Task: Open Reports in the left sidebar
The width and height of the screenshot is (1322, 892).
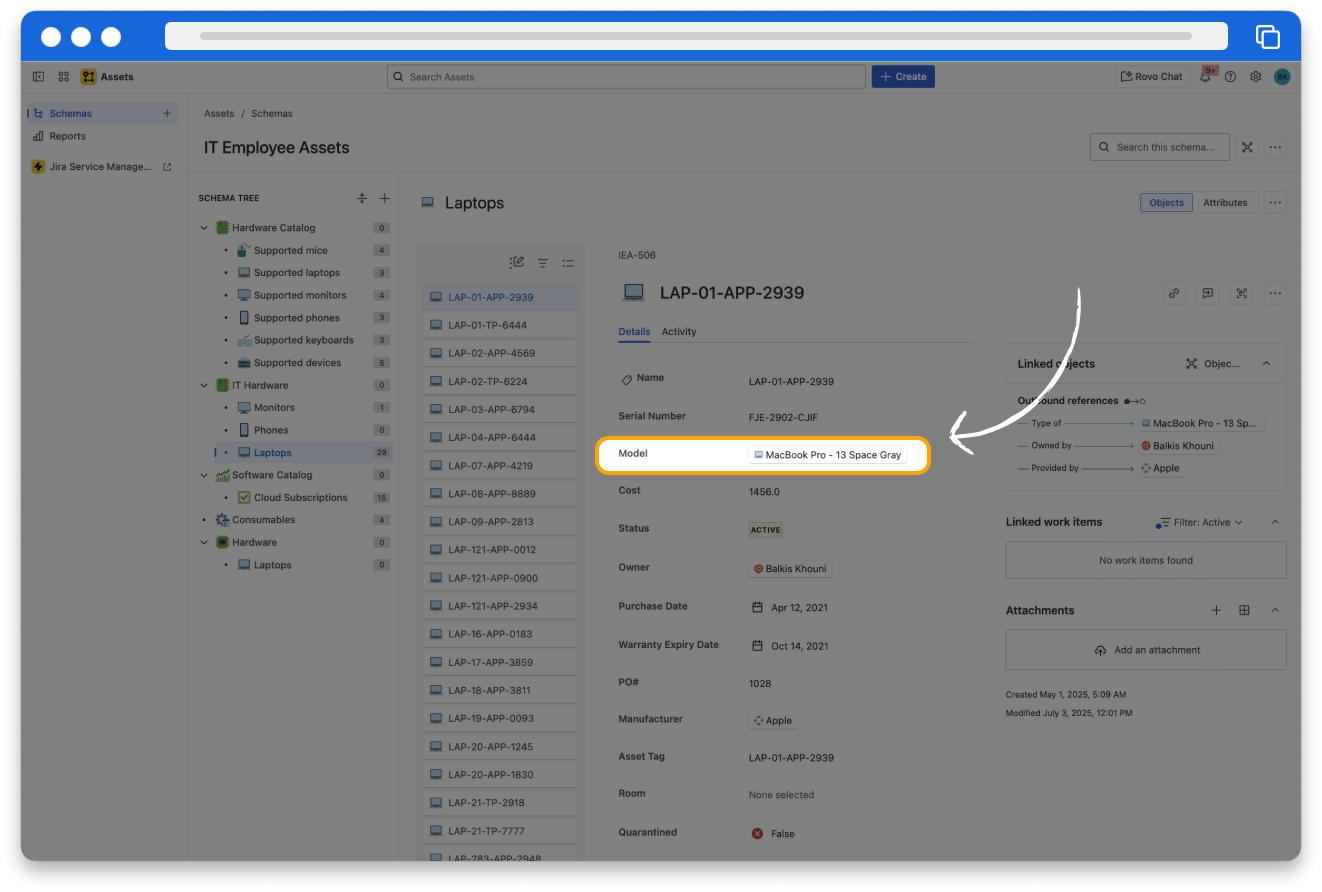Action: [x=67, y=136]
